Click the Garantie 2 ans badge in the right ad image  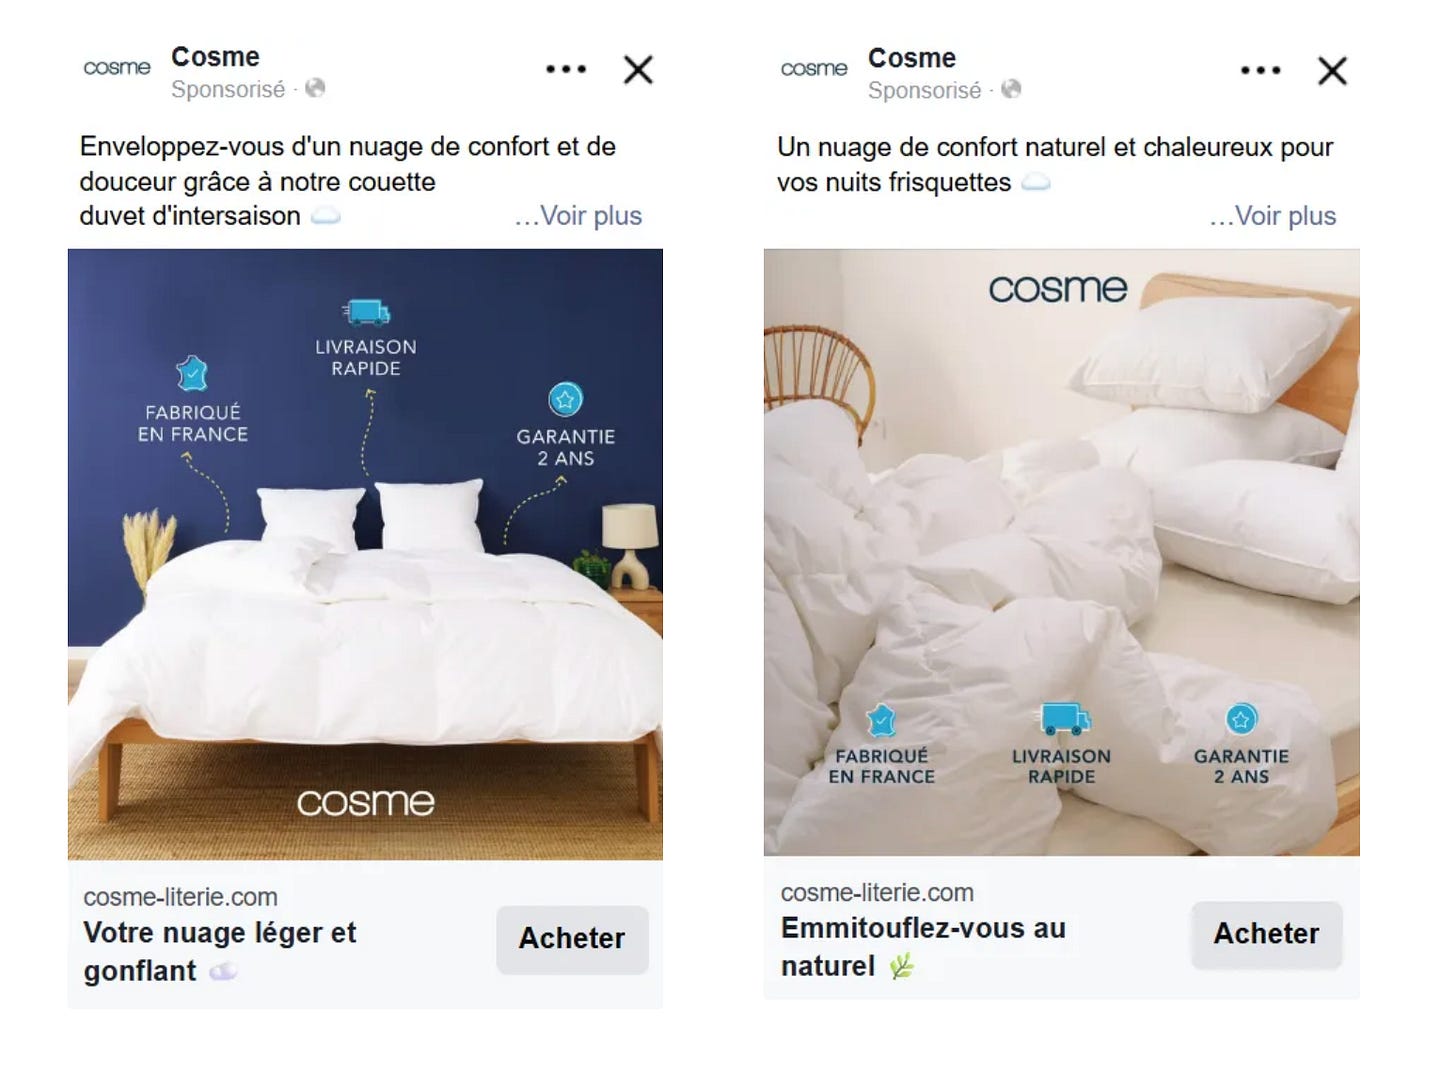[1241, 746]
